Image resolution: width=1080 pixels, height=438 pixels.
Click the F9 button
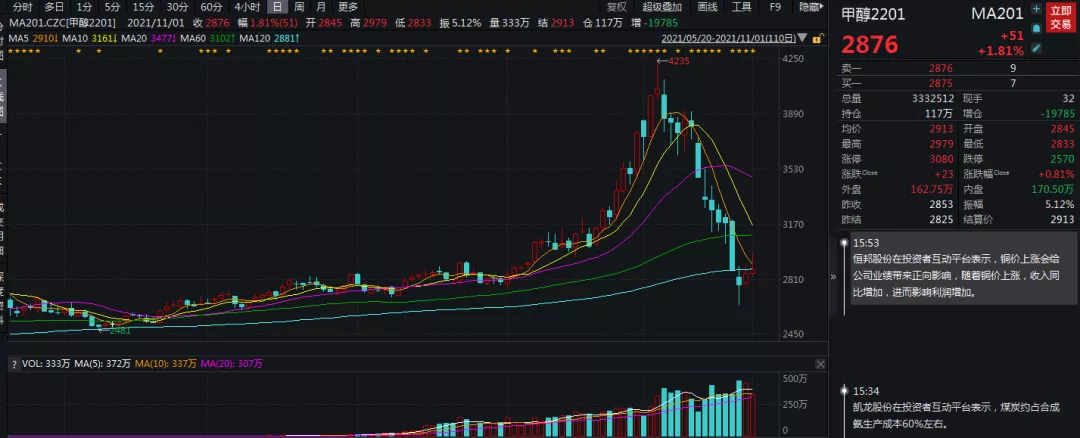(x=775, y=8)
